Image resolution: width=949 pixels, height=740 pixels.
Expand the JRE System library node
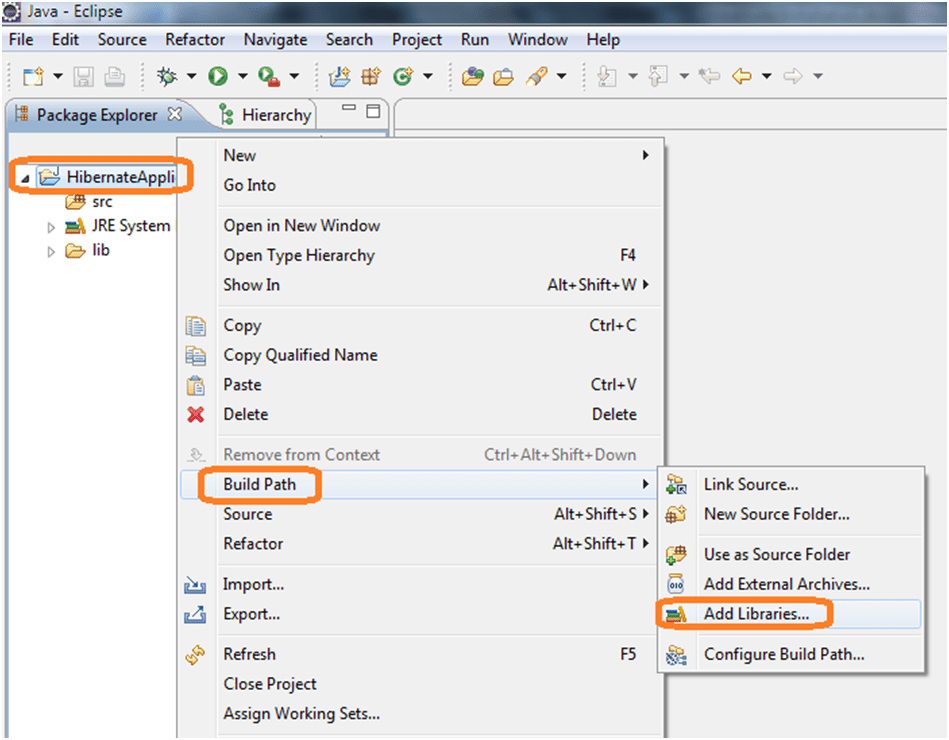pyautogui.click(x=50, y=226)
